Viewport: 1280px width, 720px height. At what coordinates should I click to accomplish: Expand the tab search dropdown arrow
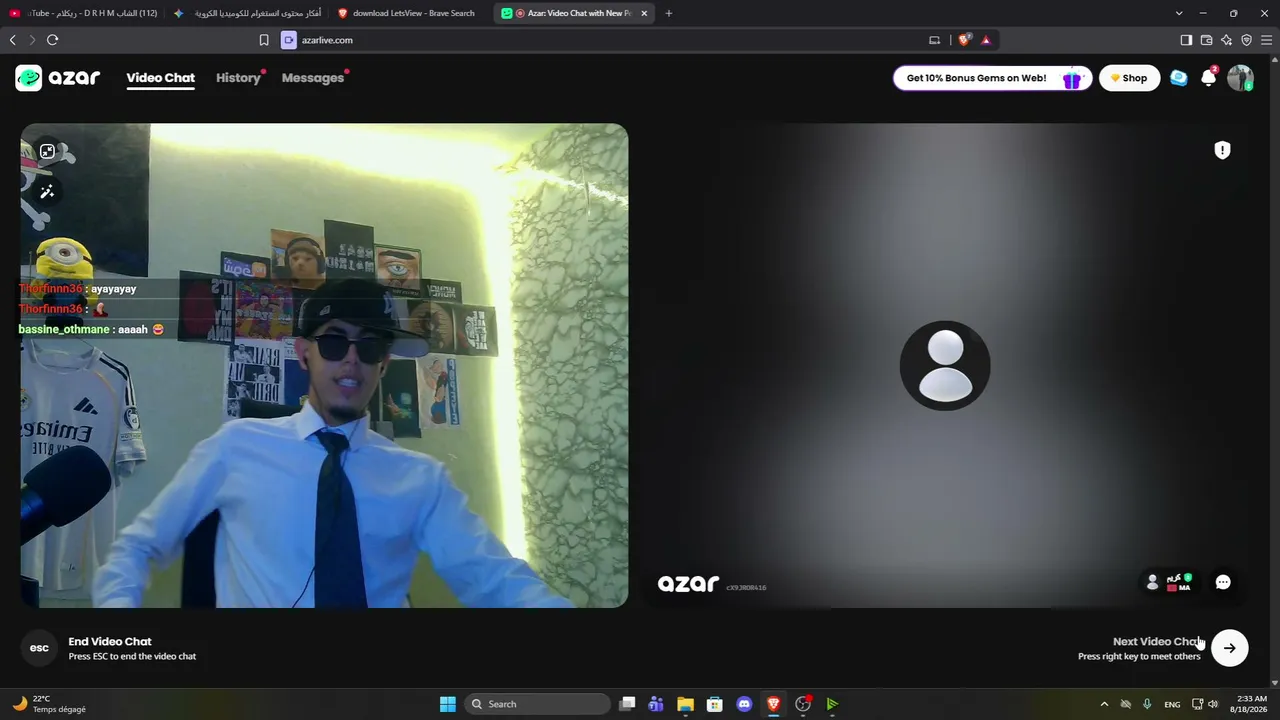pyautogui.click(x=1179, y=13)
